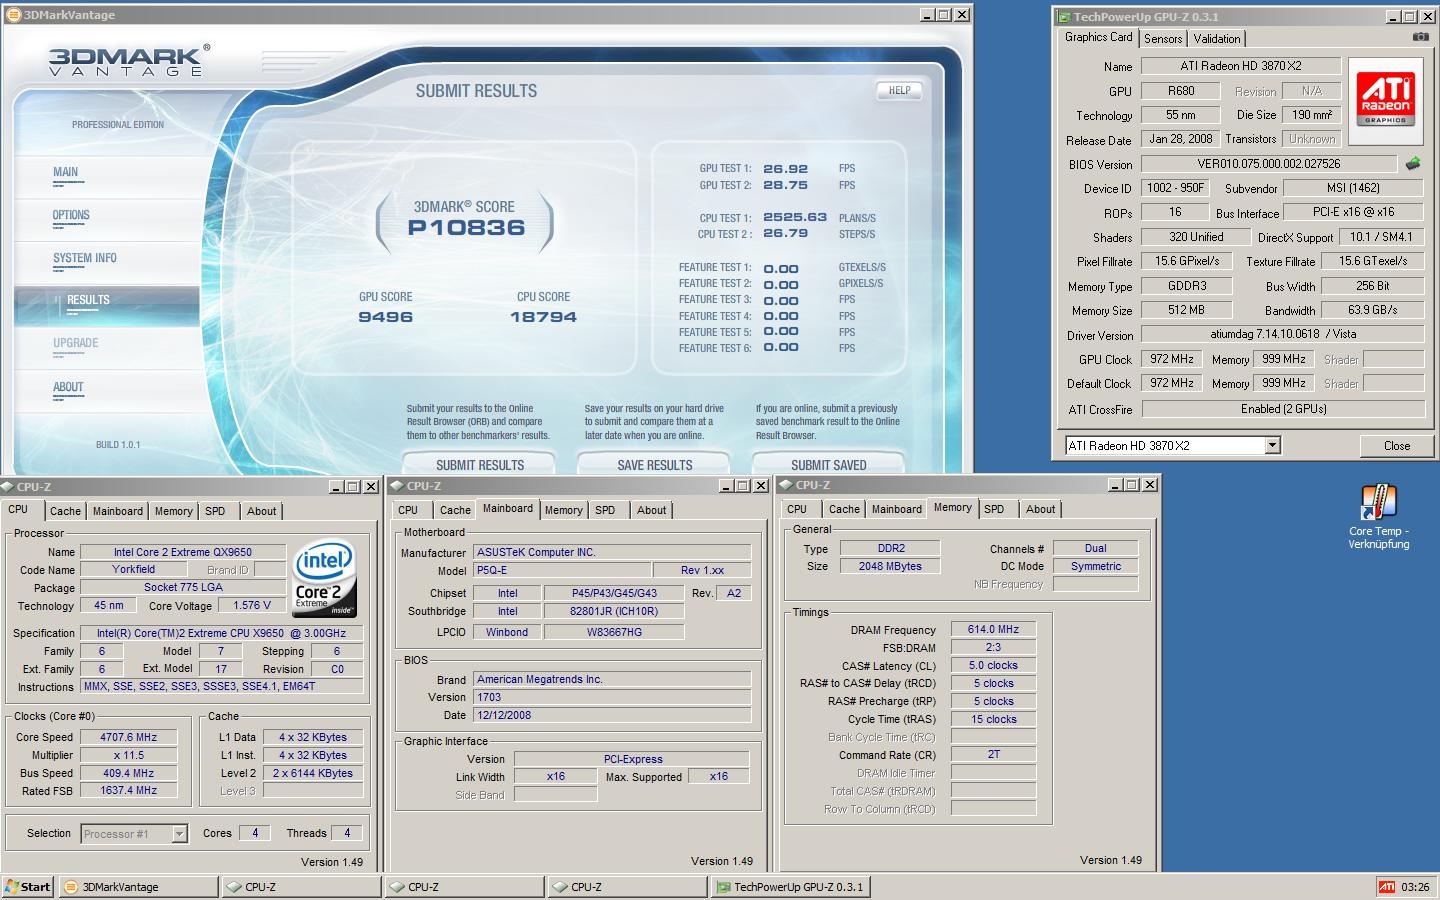Click BIOS Date value 12/12/2008
Viewport: 1440px width, 900px height.
pos(612,715)
